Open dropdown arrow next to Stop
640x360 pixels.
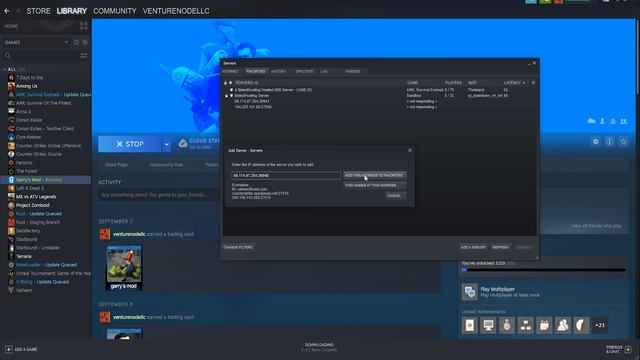[166, 144]
